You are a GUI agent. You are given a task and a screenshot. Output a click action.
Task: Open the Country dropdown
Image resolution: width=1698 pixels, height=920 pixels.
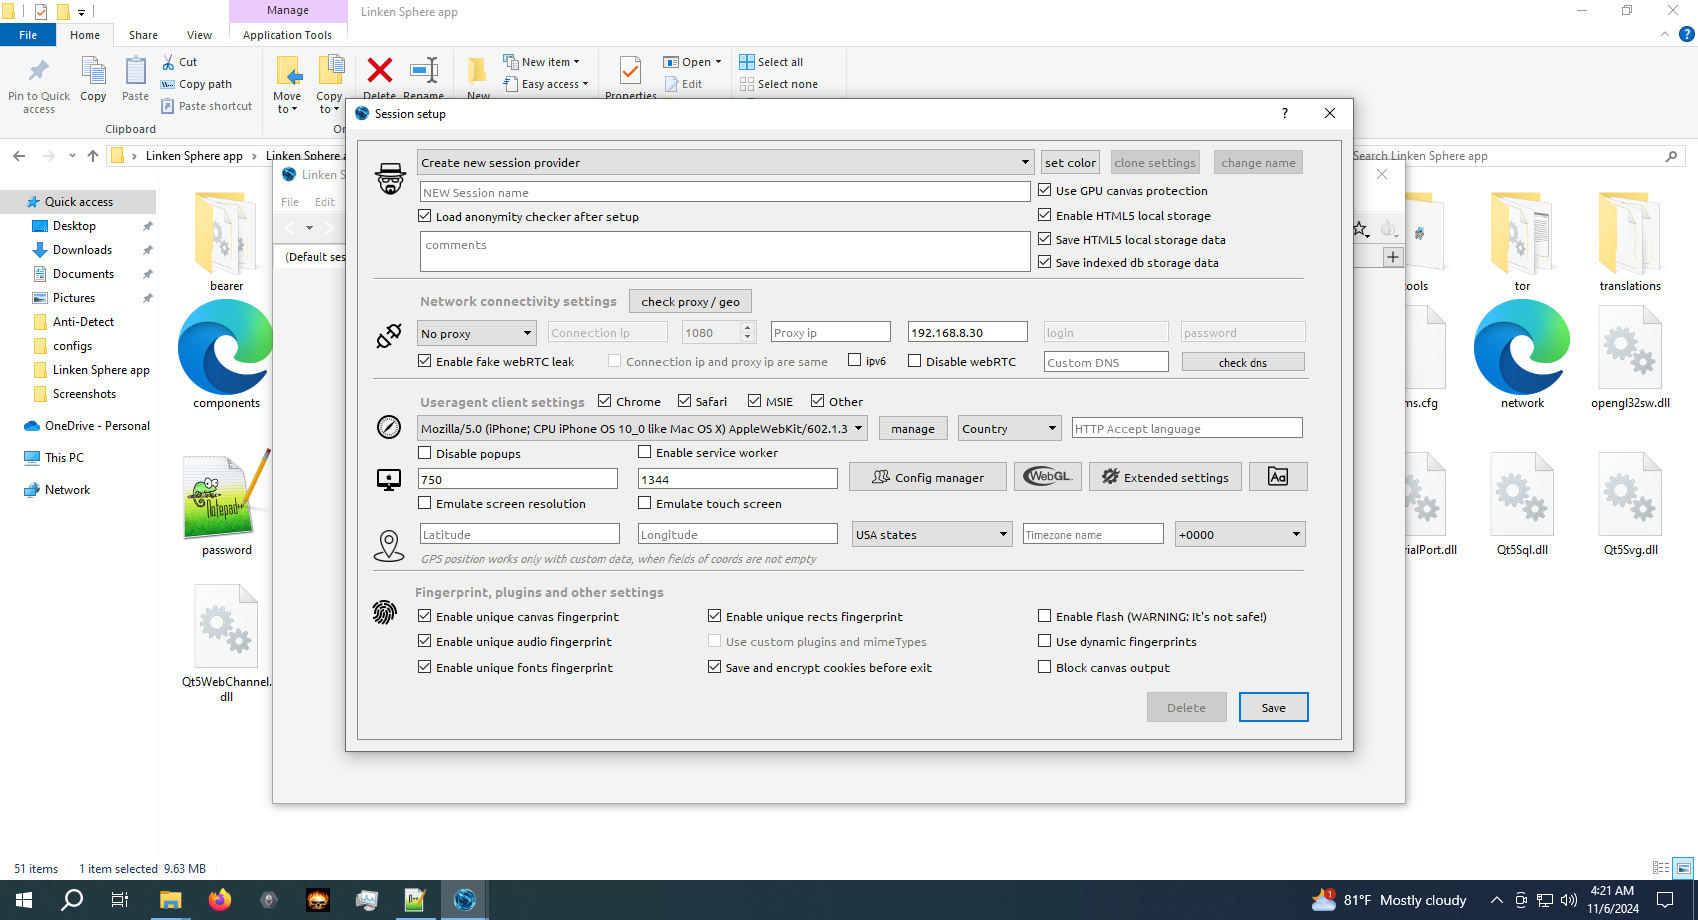(x=1009, y=428)
